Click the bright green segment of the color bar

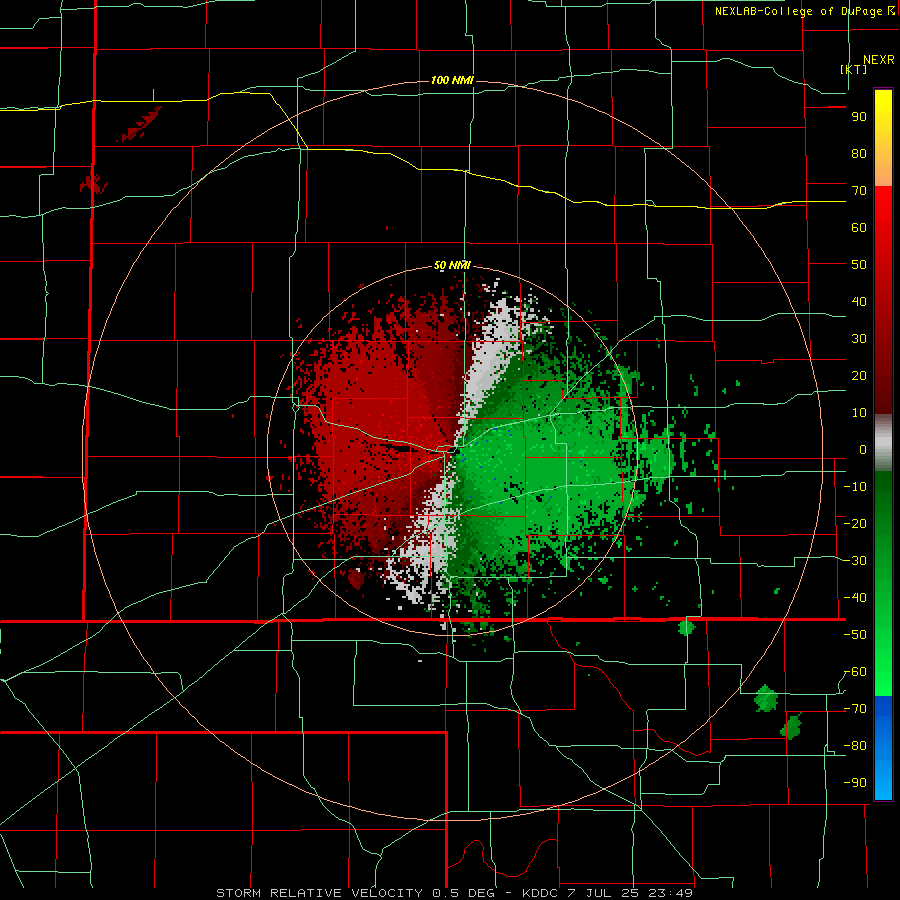883,583
